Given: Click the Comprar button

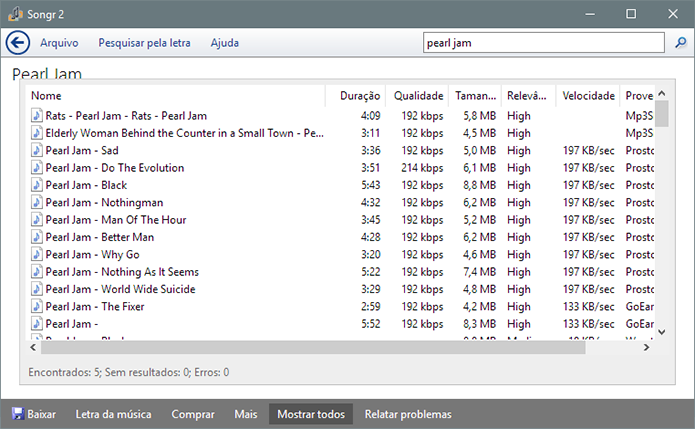Looking at the screenshot, I should pos(193,414).
